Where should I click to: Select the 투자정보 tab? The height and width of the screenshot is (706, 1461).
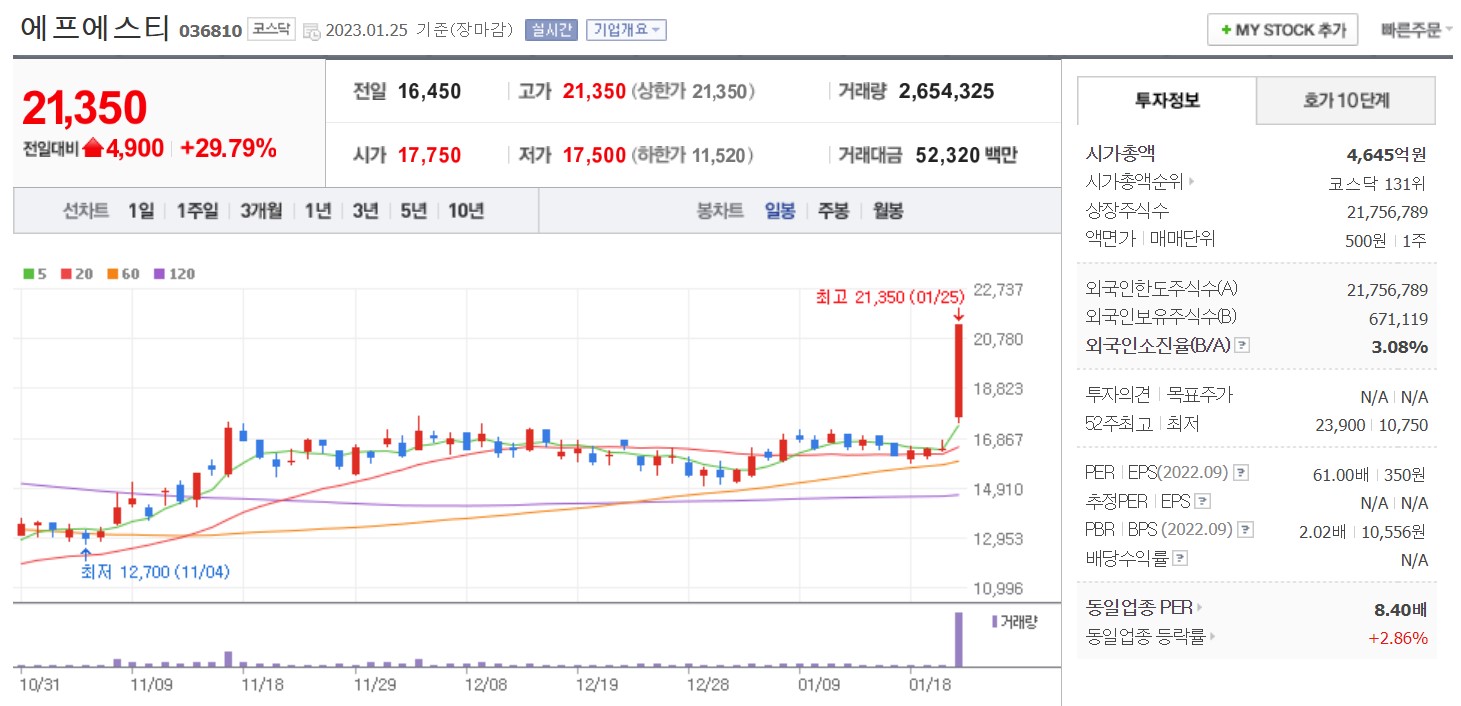(x=1165, y=101)
